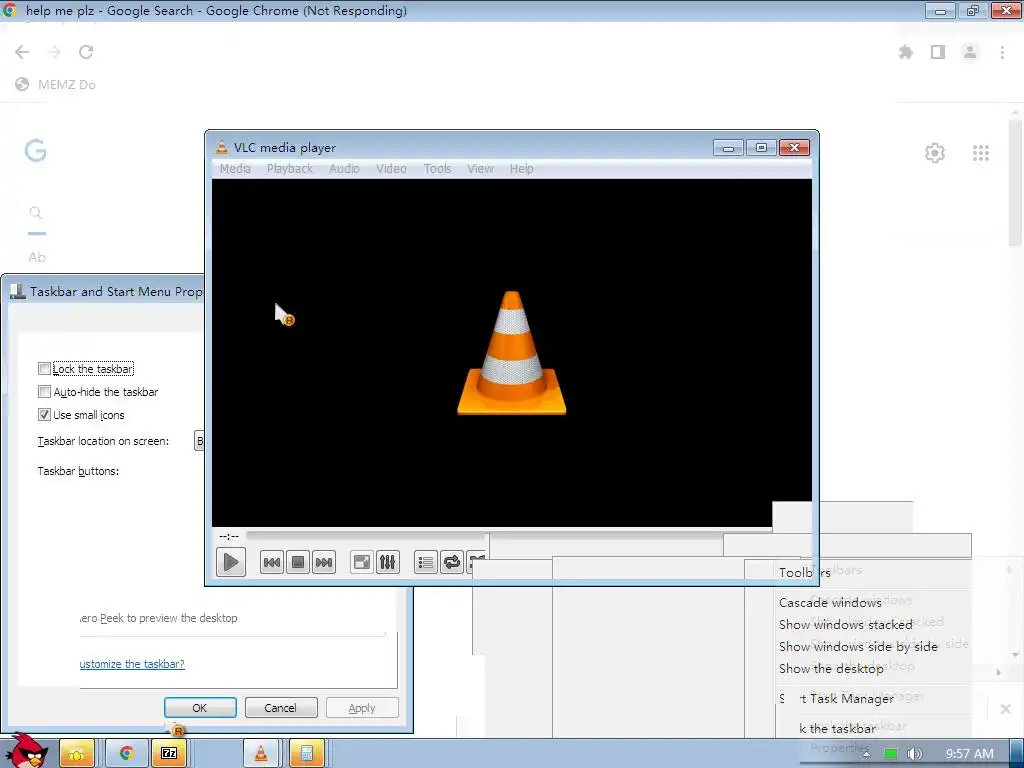Open Google quick settings gear
Image resolution: width=1024 pixels, height=768 pixels.
(x=935, y=153)
